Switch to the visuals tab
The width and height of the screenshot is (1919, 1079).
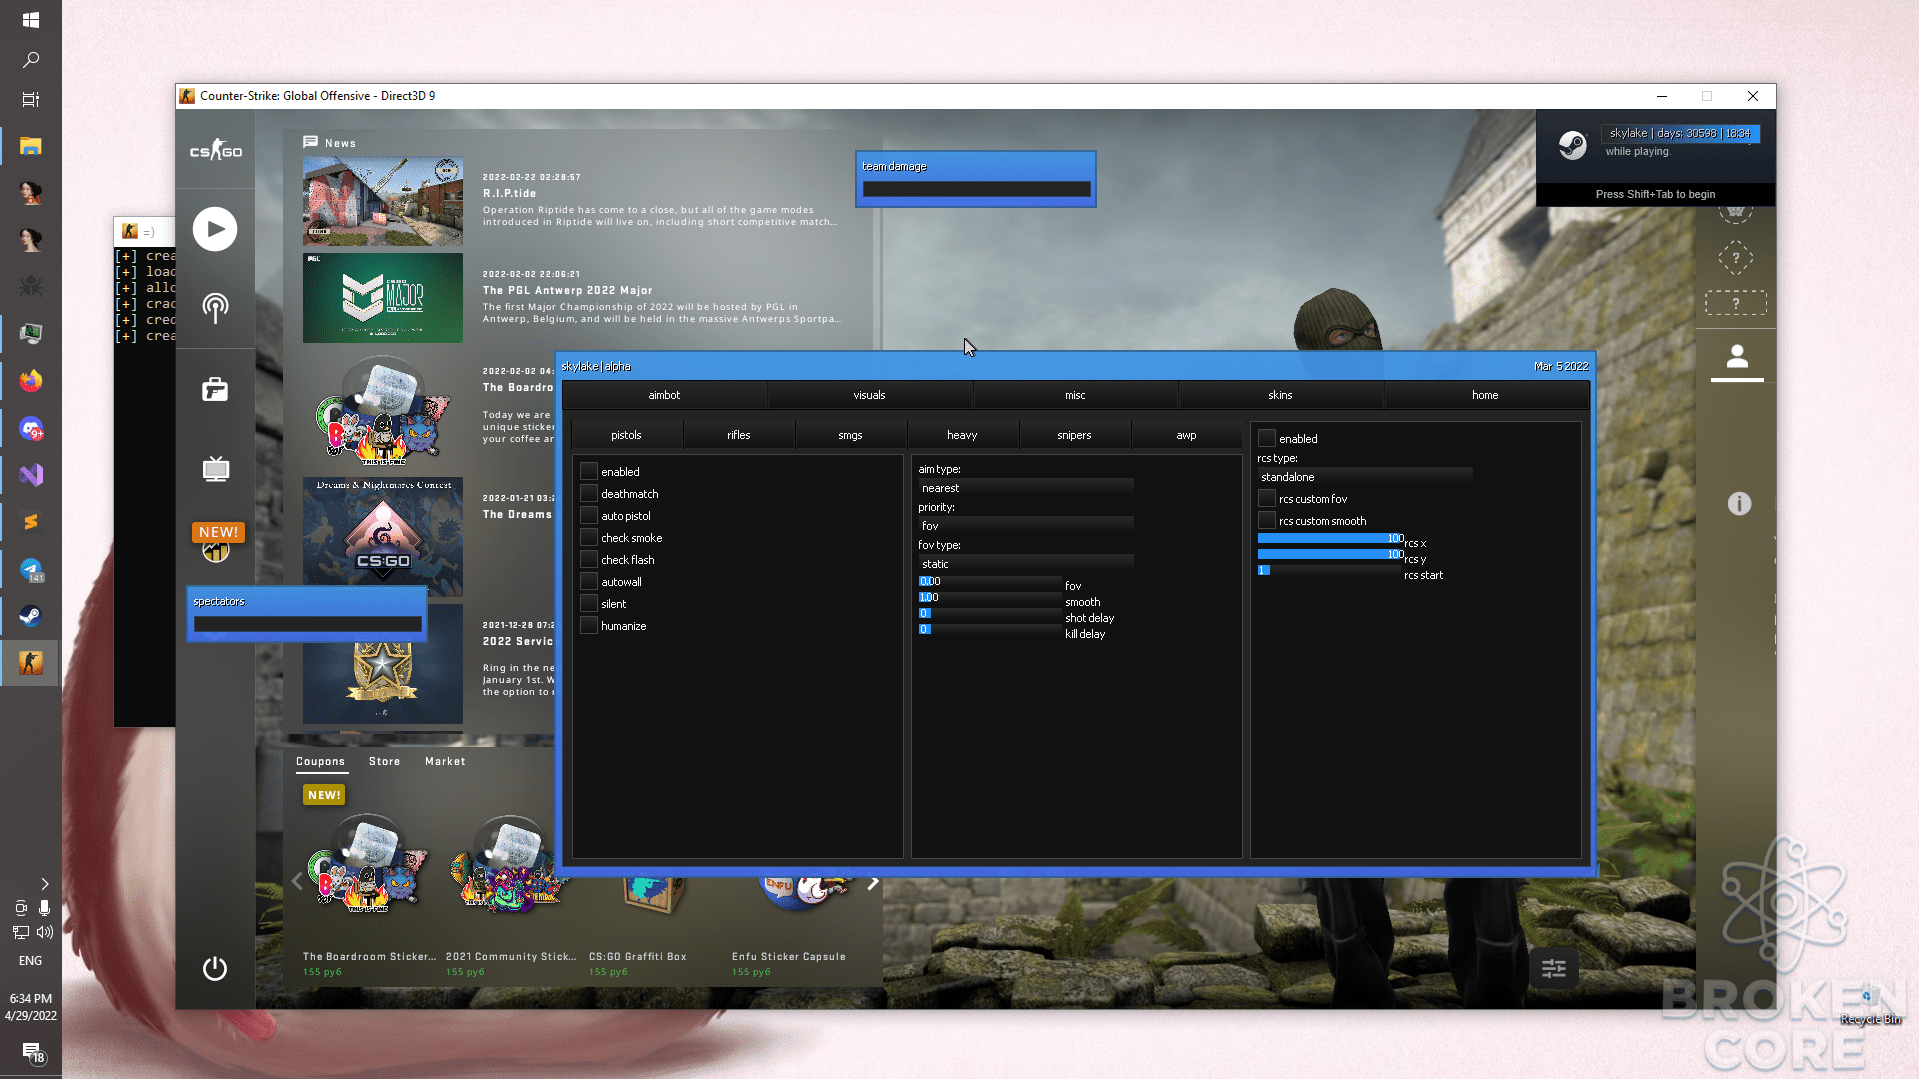coord(870,395)
